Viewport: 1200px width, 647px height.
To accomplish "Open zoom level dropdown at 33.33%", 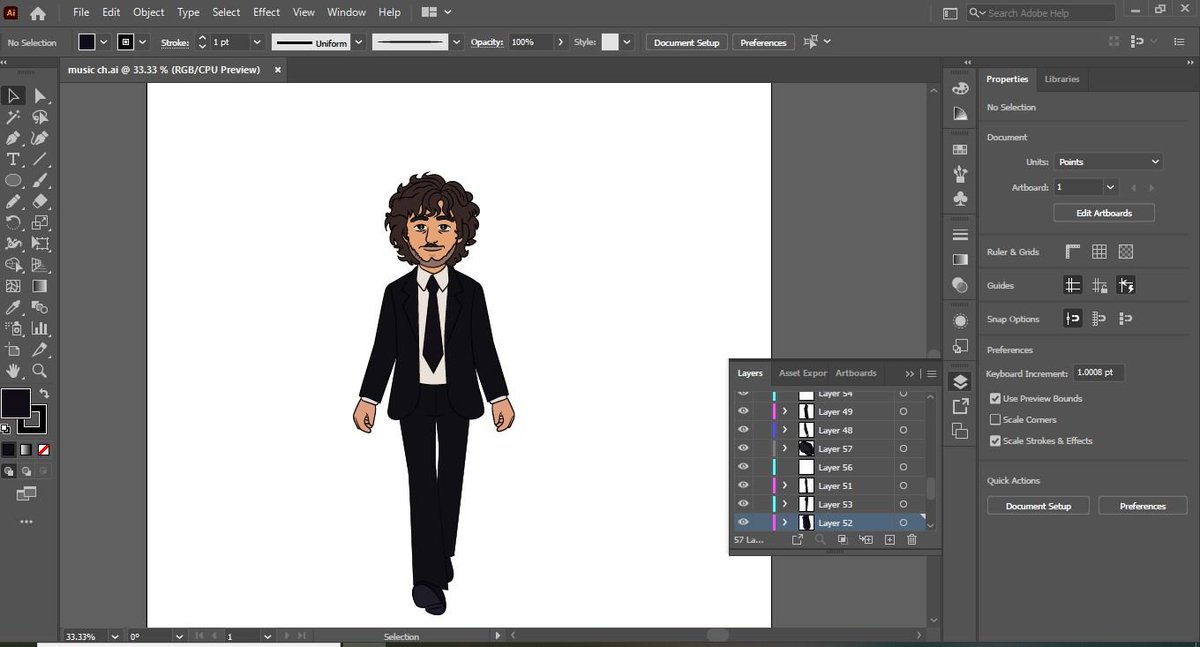I will click(114, 636).
